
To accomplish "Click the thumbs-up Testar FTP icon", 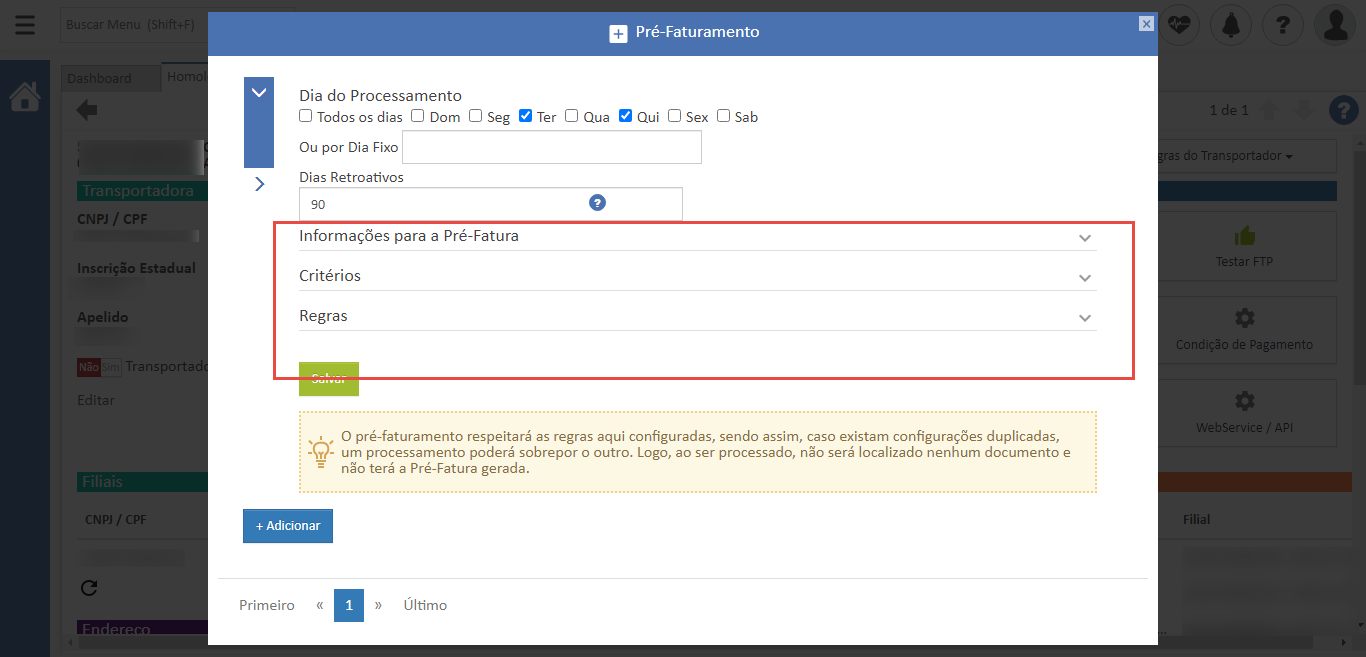I will [1244, 236].
